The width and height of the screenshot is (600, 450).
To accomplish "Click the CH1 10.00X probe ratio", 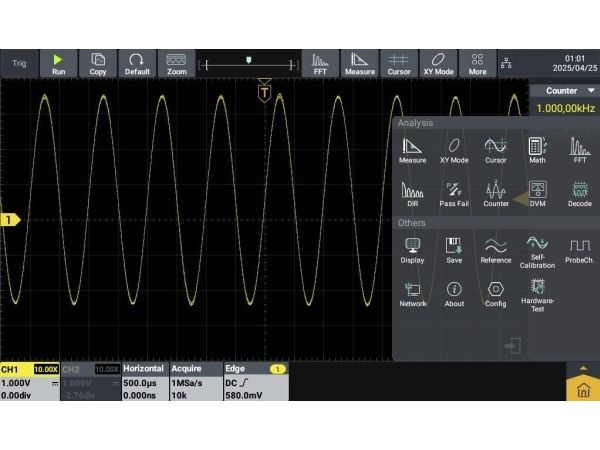I will coord(46,369).
